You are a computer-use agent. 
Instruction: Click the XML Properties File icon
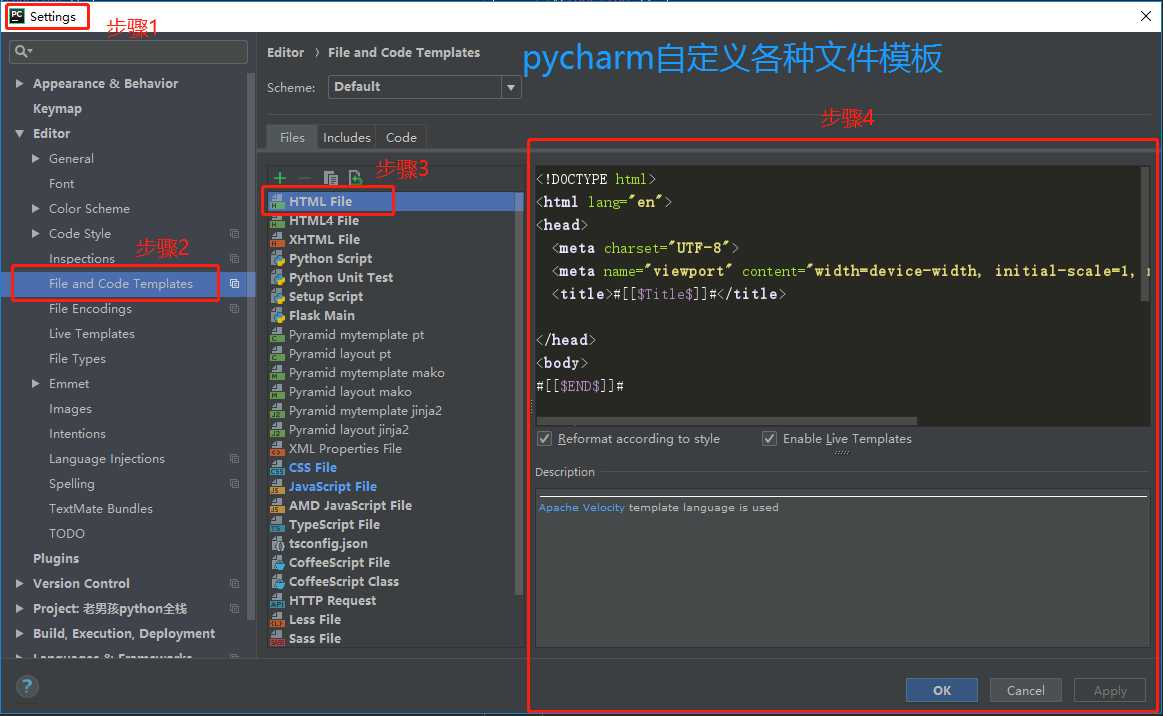(x=277, y=449)
